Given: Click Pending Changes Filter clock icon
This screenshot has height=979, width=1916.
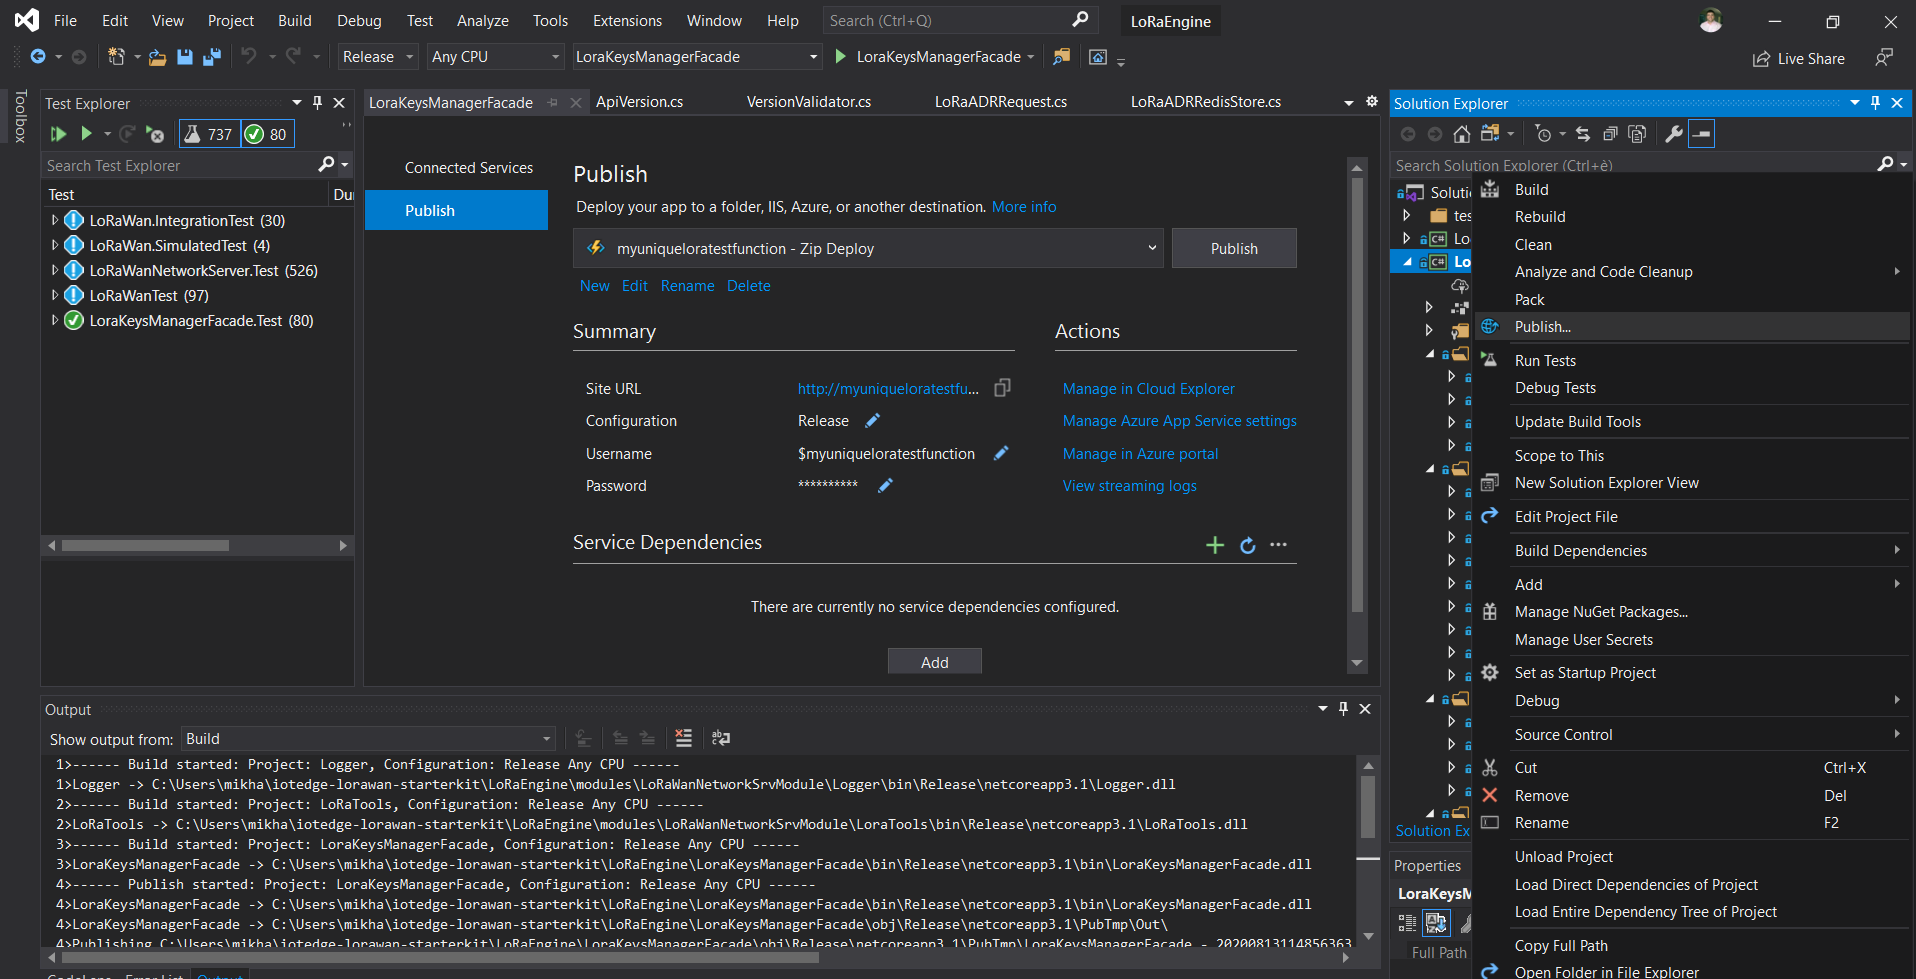Looking at the screenshot, I should [x=1543, y=134].
